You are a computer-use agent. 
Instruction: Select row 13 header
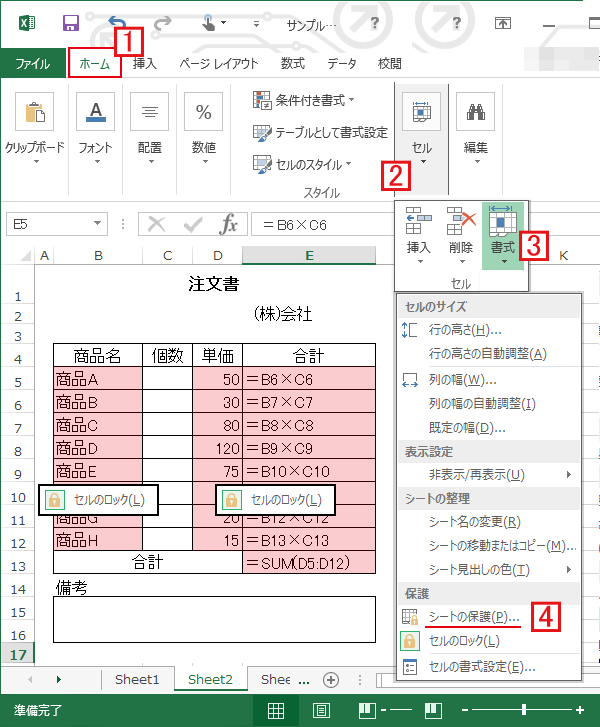coord(18,566)
